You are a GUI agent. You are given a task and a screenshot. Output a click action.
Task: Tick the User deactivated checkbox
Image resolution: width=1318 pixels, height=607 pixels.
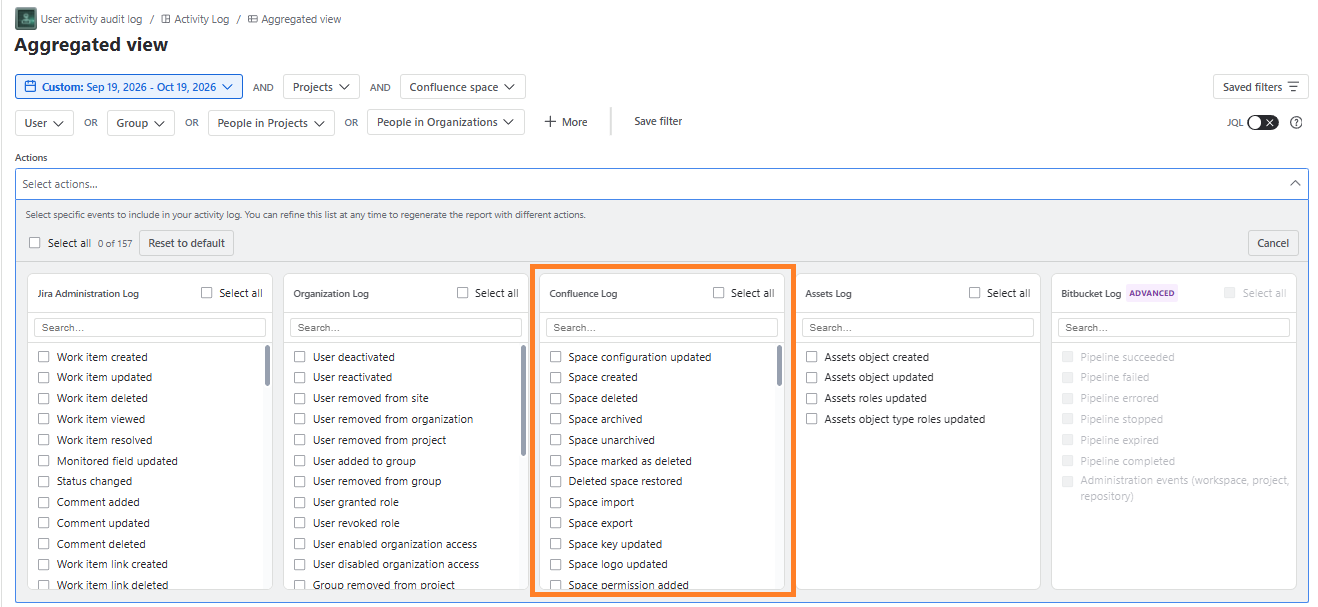(300, 357)
